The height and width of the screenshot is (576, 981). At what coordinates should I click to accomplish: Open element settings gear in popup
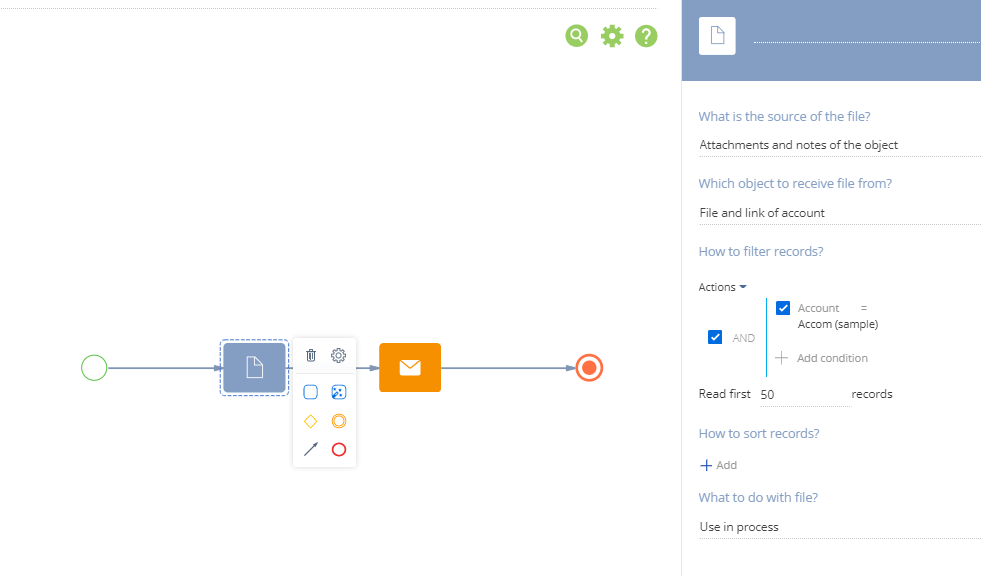tap(338, 355)
